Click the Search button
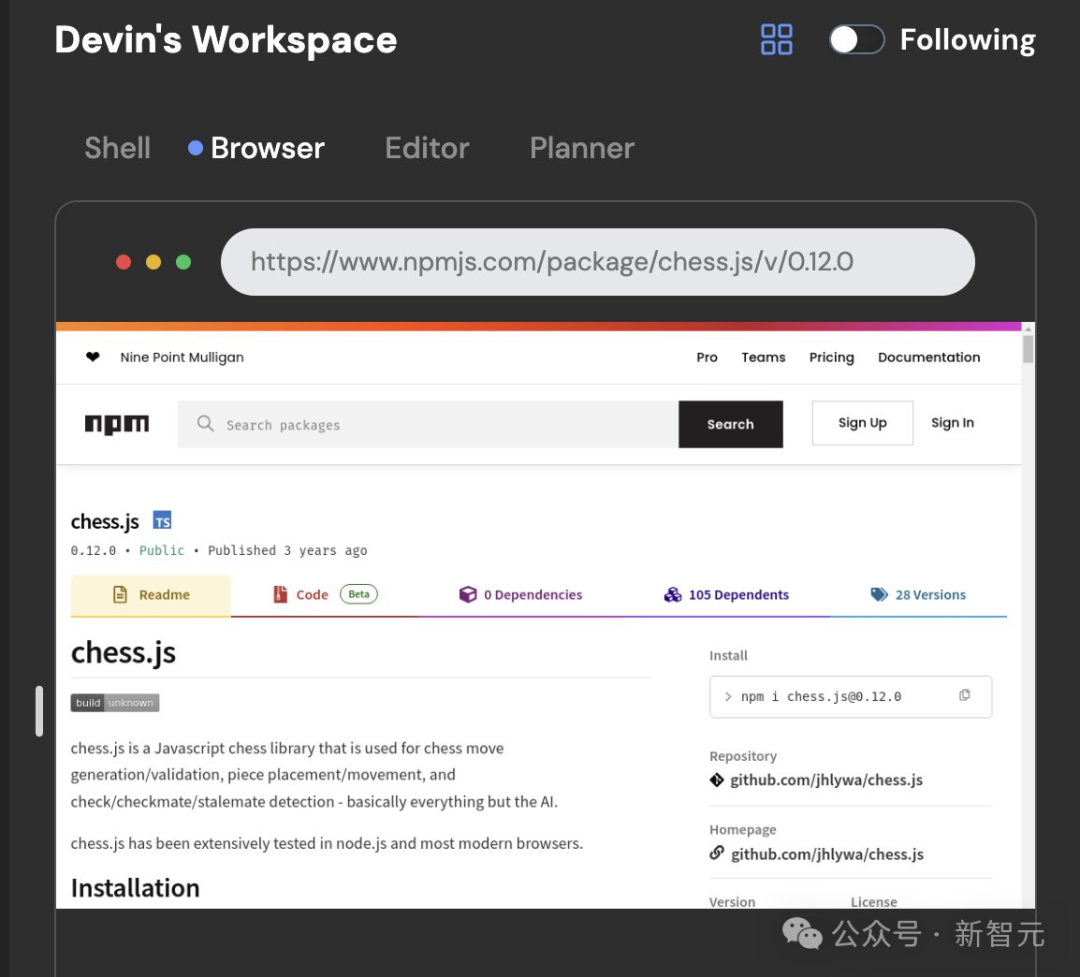 (731, 424)
